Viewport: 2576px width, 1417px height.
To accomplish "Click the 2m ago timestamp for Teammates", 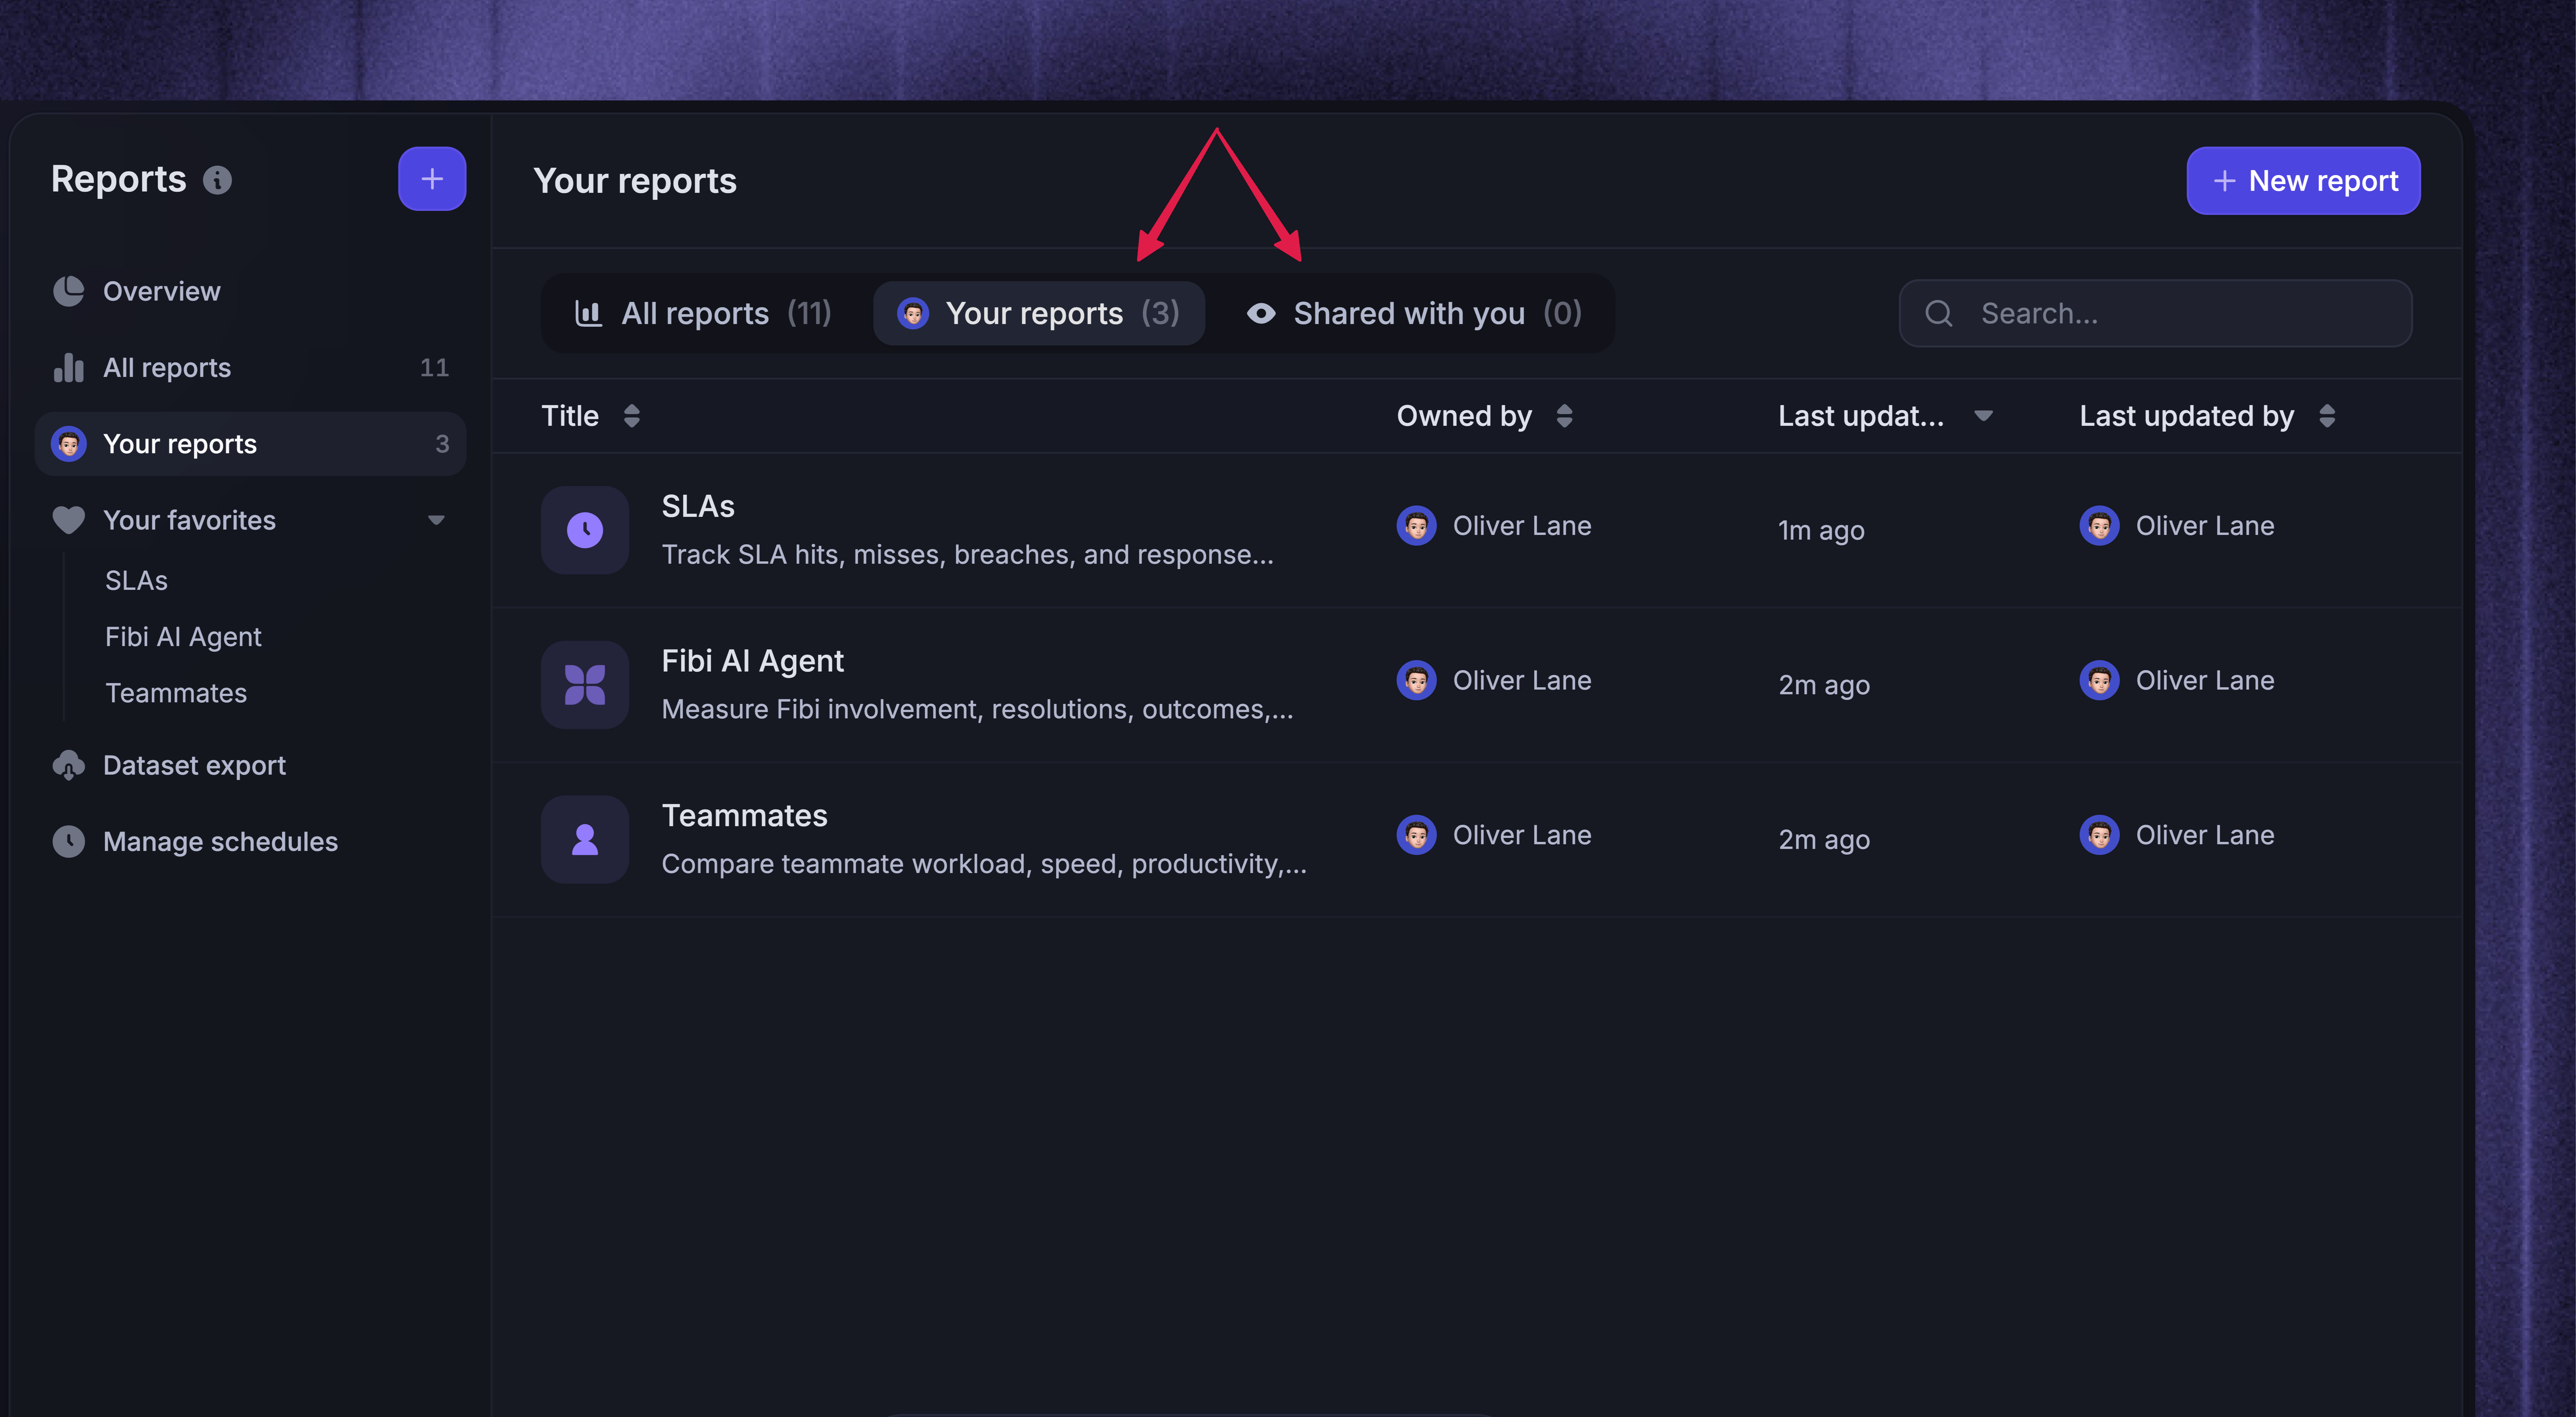I will [x=1824, y=840].
